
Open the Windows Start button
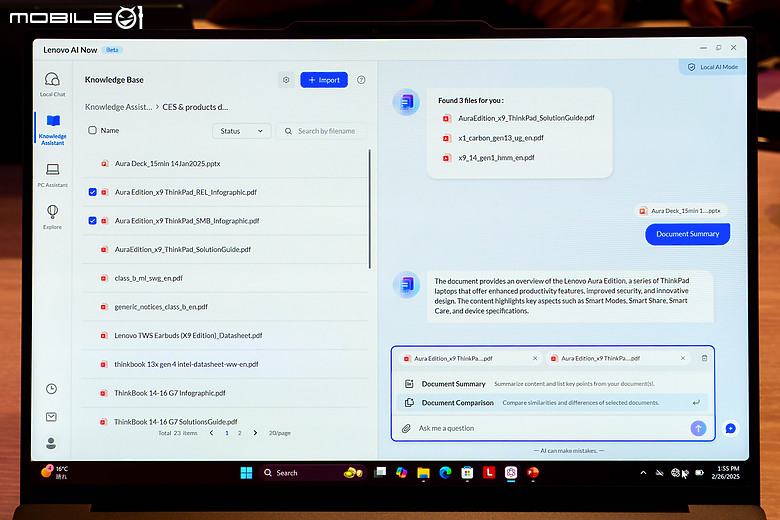(246, 473)
